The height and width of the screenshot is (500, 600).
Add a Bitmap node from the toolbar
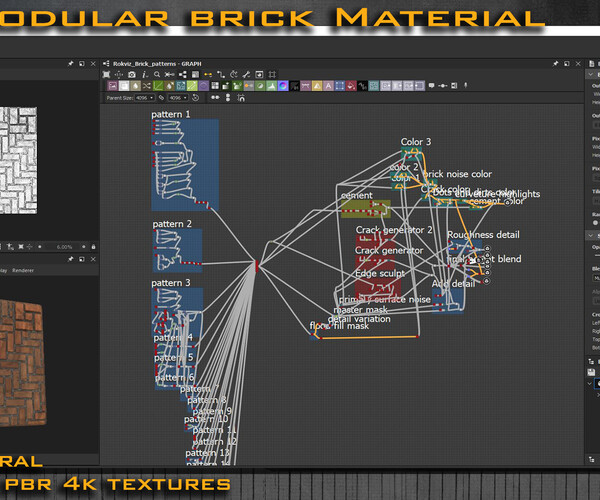click(112, 86)
